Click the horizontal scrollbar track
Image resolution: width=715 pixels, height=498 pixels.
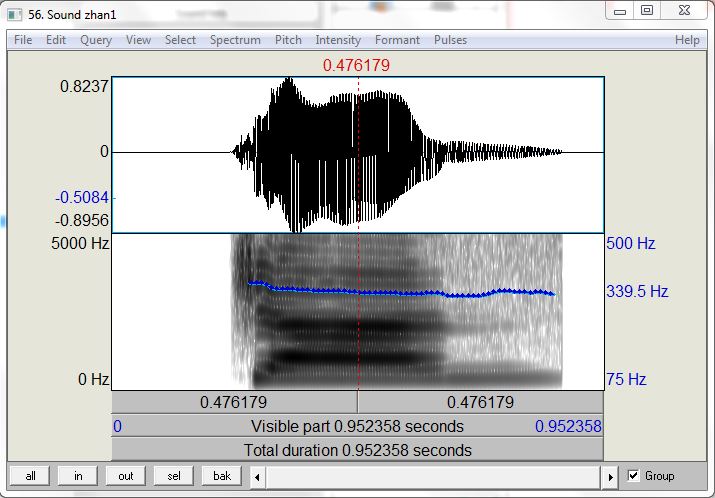[433, 477]
